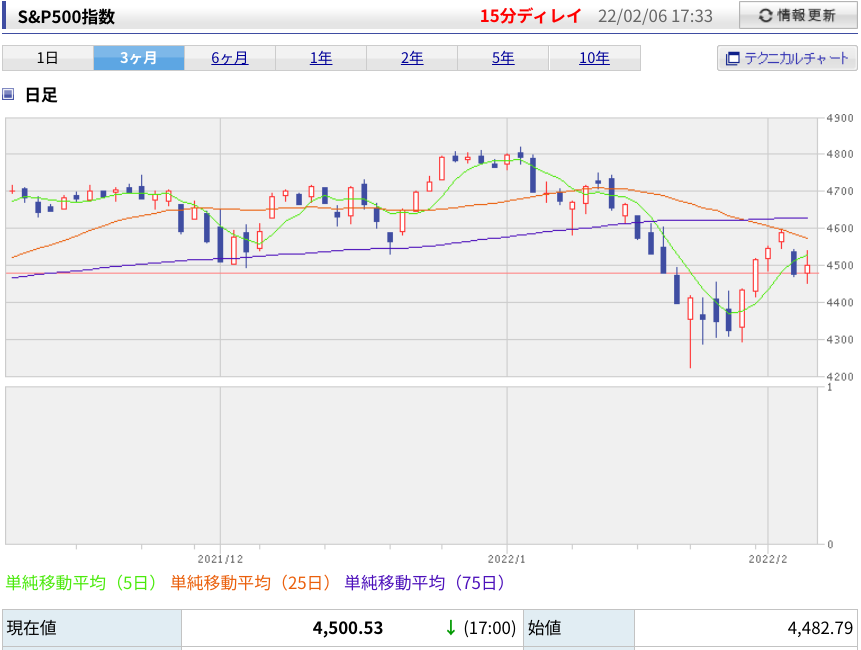Click the 情報更新 refresh button

(798, 15)
